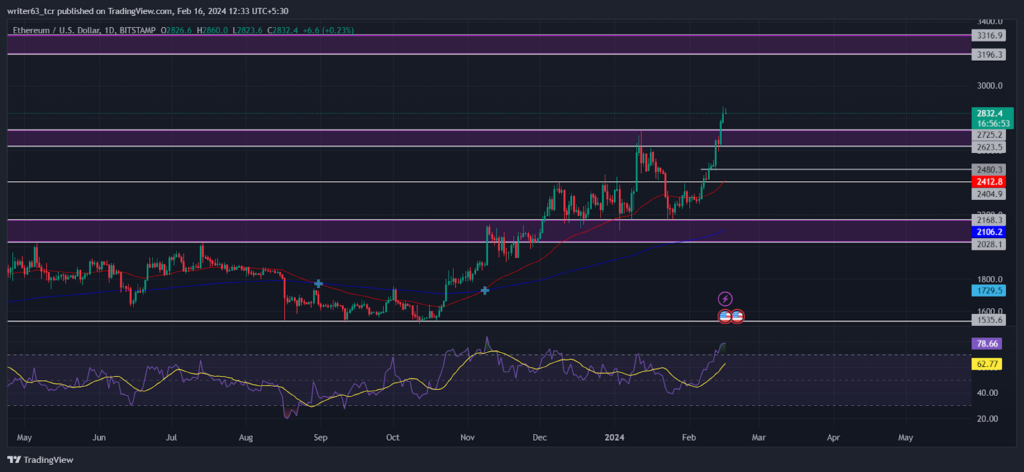The width and height of the screenshot is (1024, 472).
Task: Click the purple RSI value 78.66
Action: tap(987, 343)
